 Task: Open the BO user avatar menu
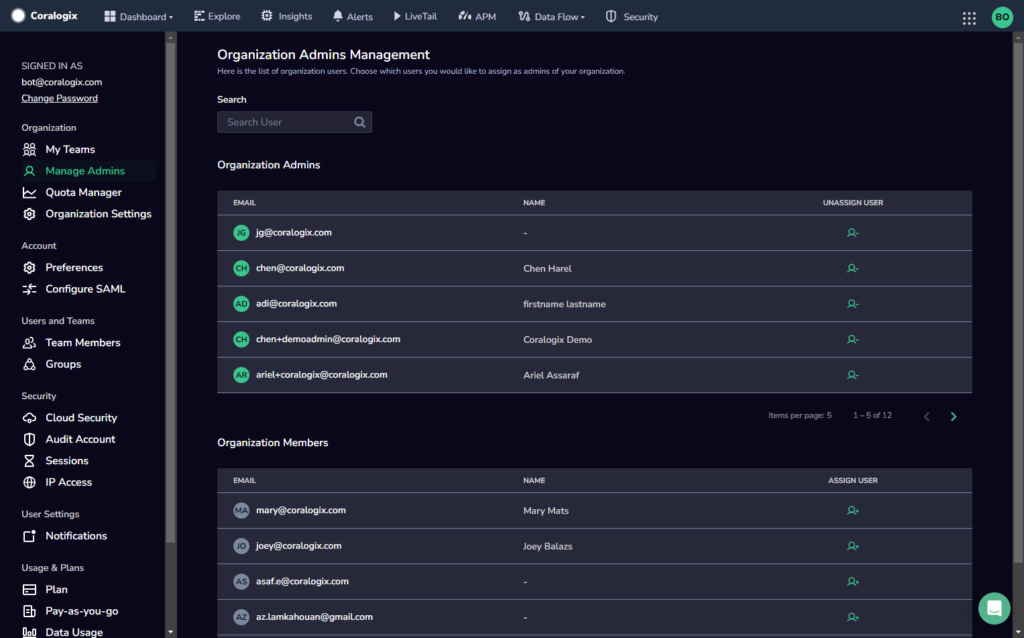click(1002, 17)
